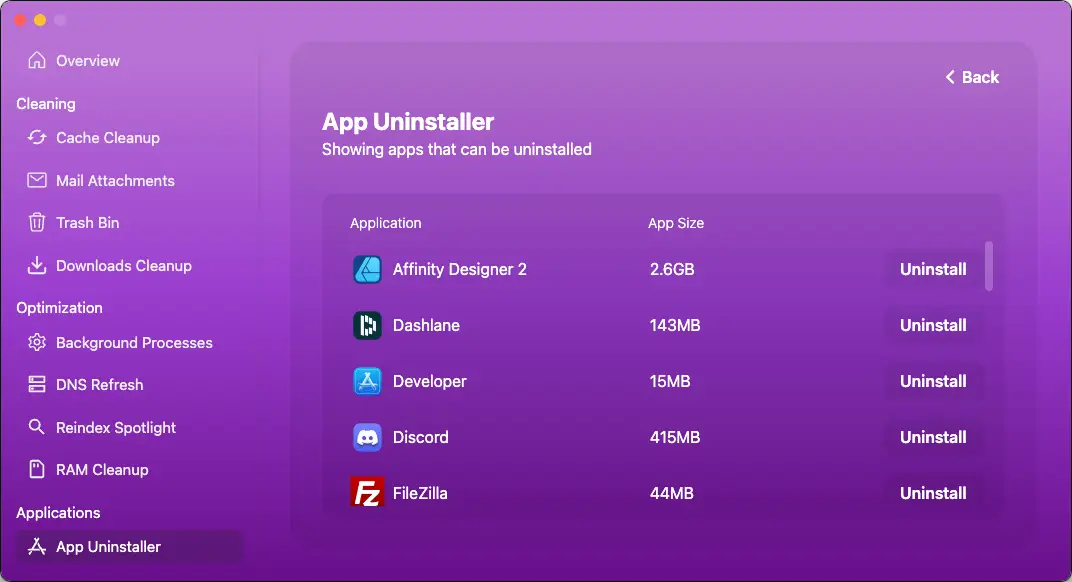Click the Trash Bin icon in sidebar
Viewport: 1072px width, 582px height.
[x=37, y=223]
